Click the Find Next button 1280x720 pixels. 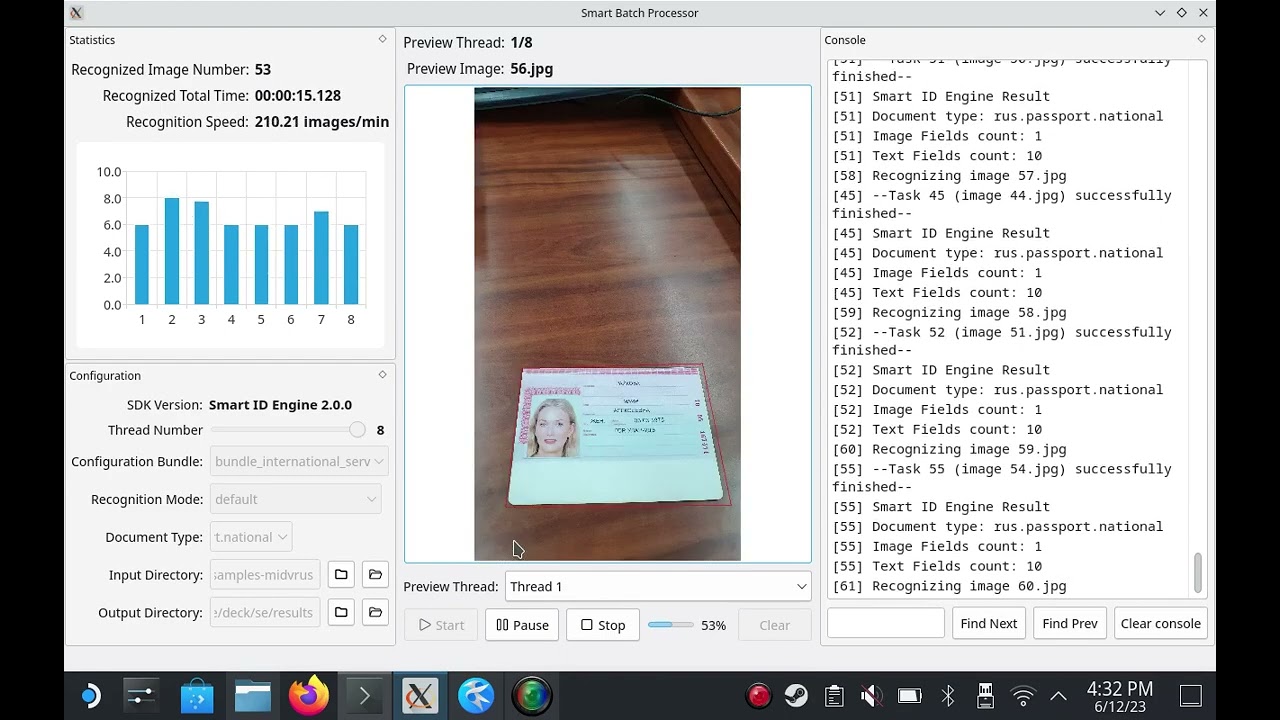point(988,623)
